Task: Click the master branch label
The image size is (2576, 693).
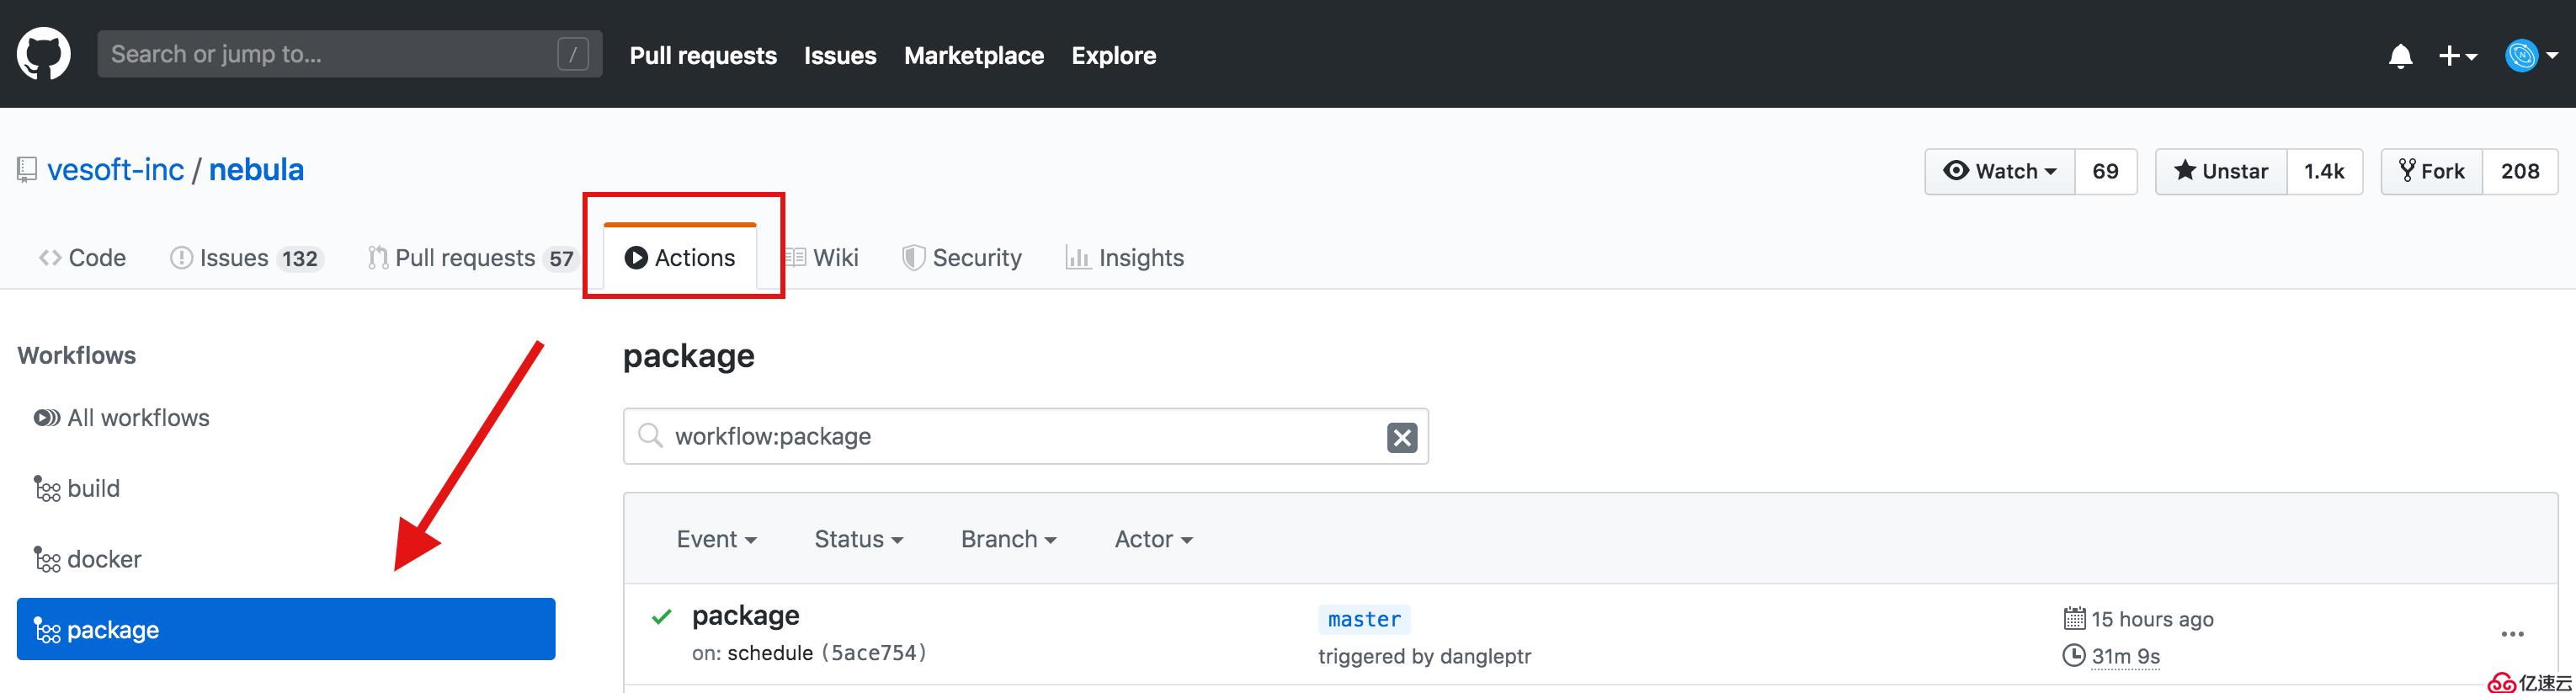Action: click(x=1364, y=620)
